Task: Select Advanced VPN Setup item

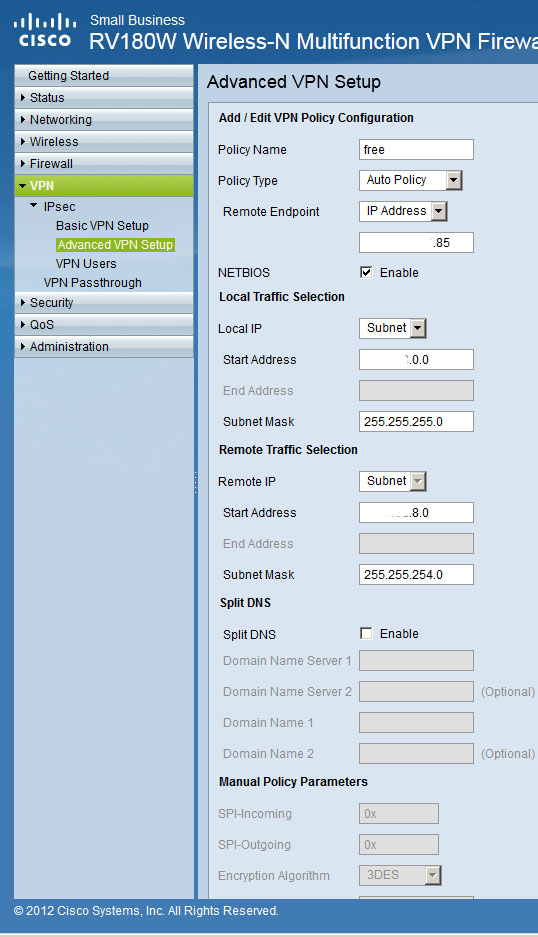Action: coord(115,244)
